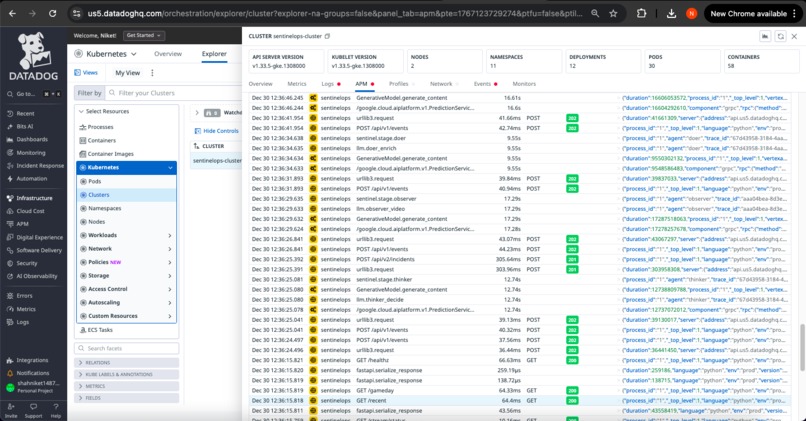
Task: Close the cluster side panel
Action: coord(794,36)
